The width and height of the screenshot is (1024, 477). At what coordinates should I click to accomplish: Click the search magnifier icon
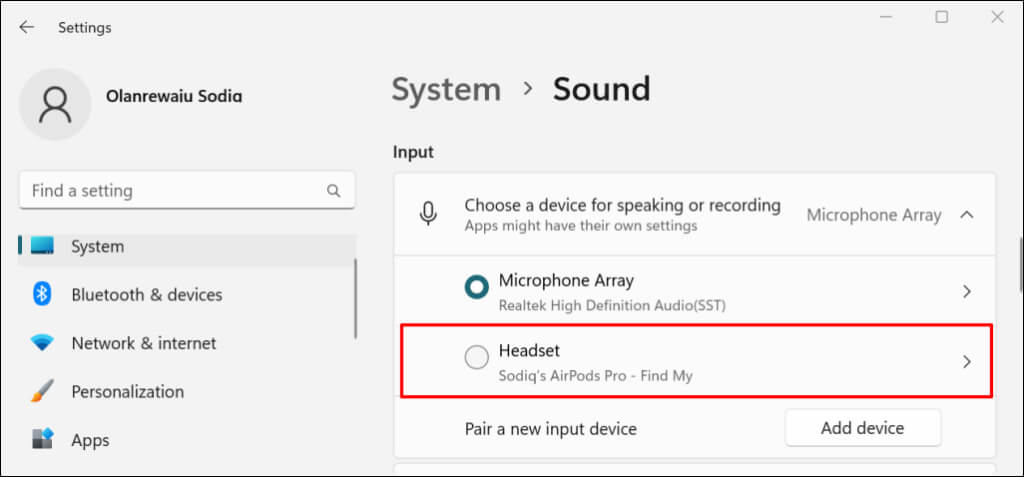coord(334,190)
